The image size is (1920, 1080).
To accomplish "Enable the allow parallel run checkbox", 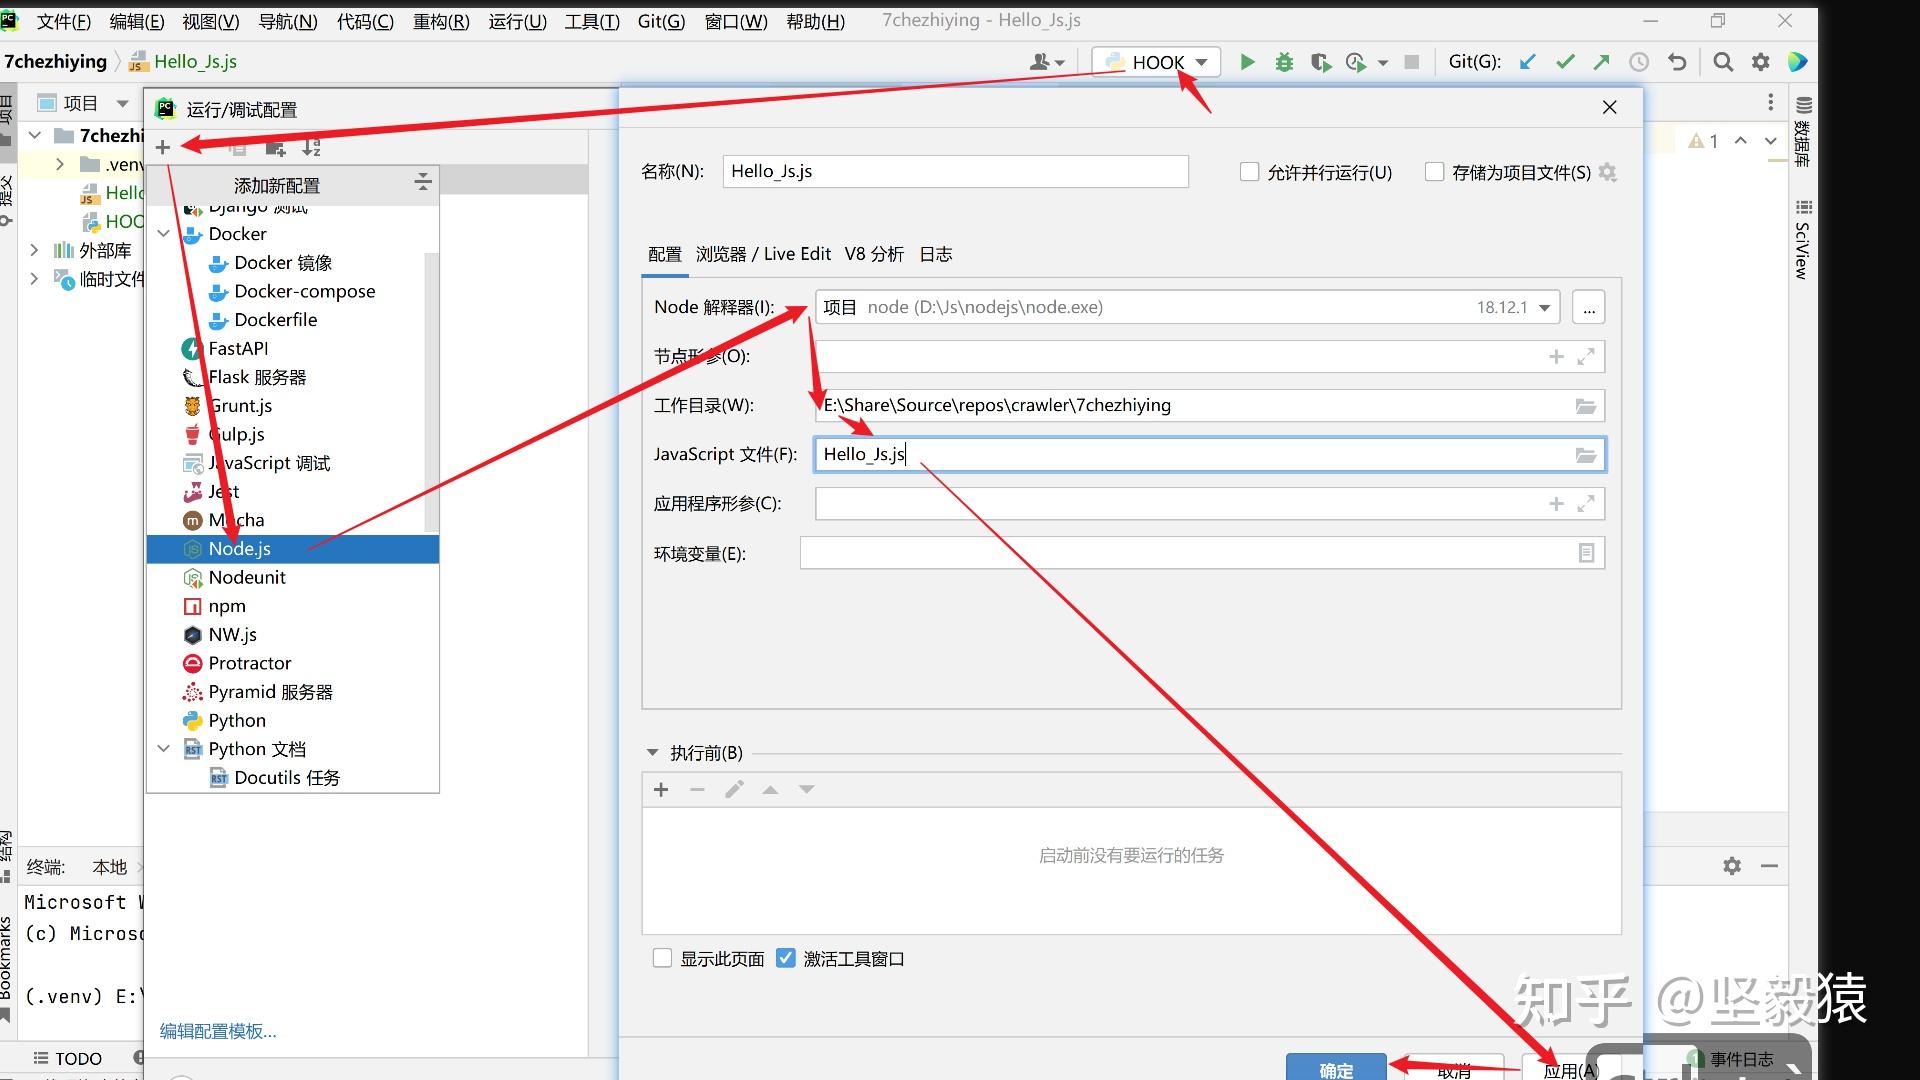I will (1249, 172).
